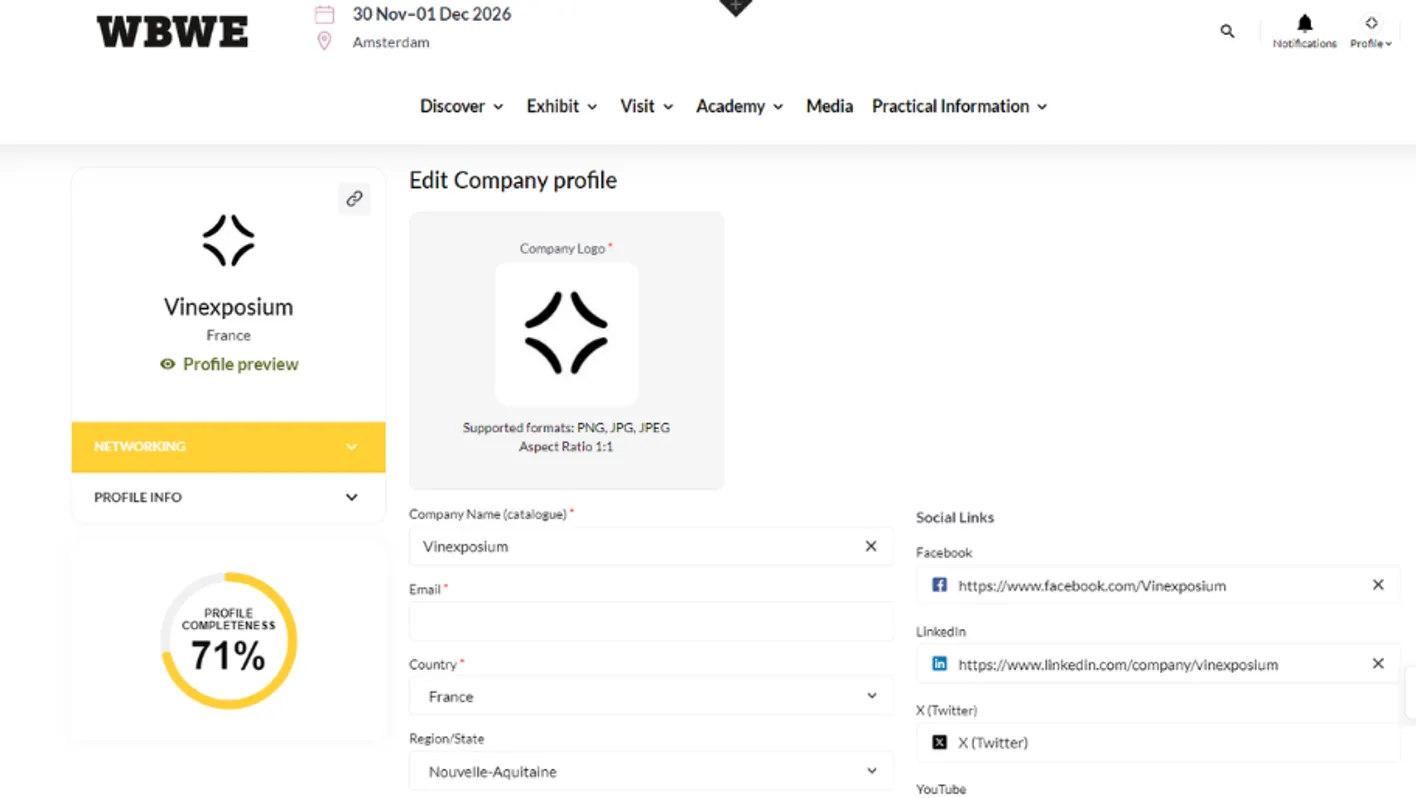This screenshot has height=798, width=1416.
Task: Click the Email input field
Action: tap(651, 622)
